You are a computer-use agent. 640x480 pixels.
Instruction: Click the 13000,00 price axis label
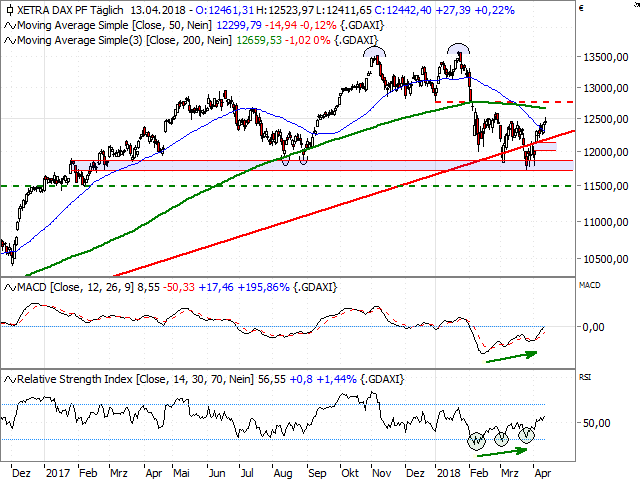606,88
